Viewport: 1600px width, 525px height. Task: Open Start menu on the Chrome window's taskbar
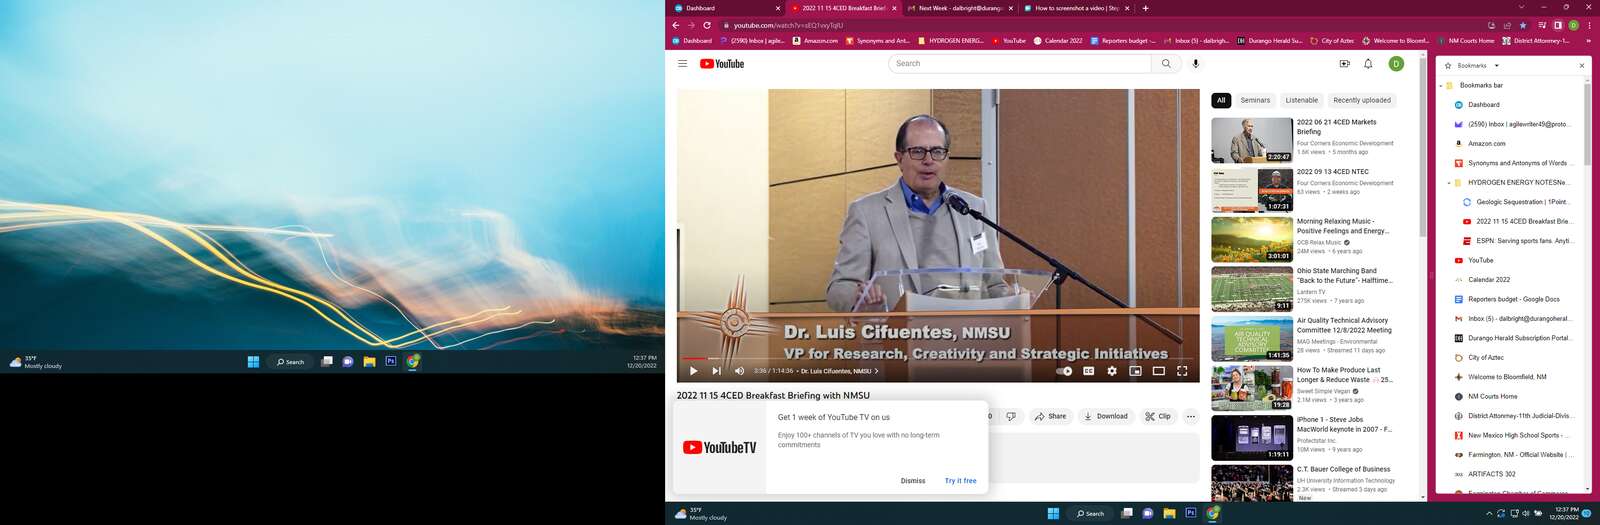click(x=1053, y=513)
